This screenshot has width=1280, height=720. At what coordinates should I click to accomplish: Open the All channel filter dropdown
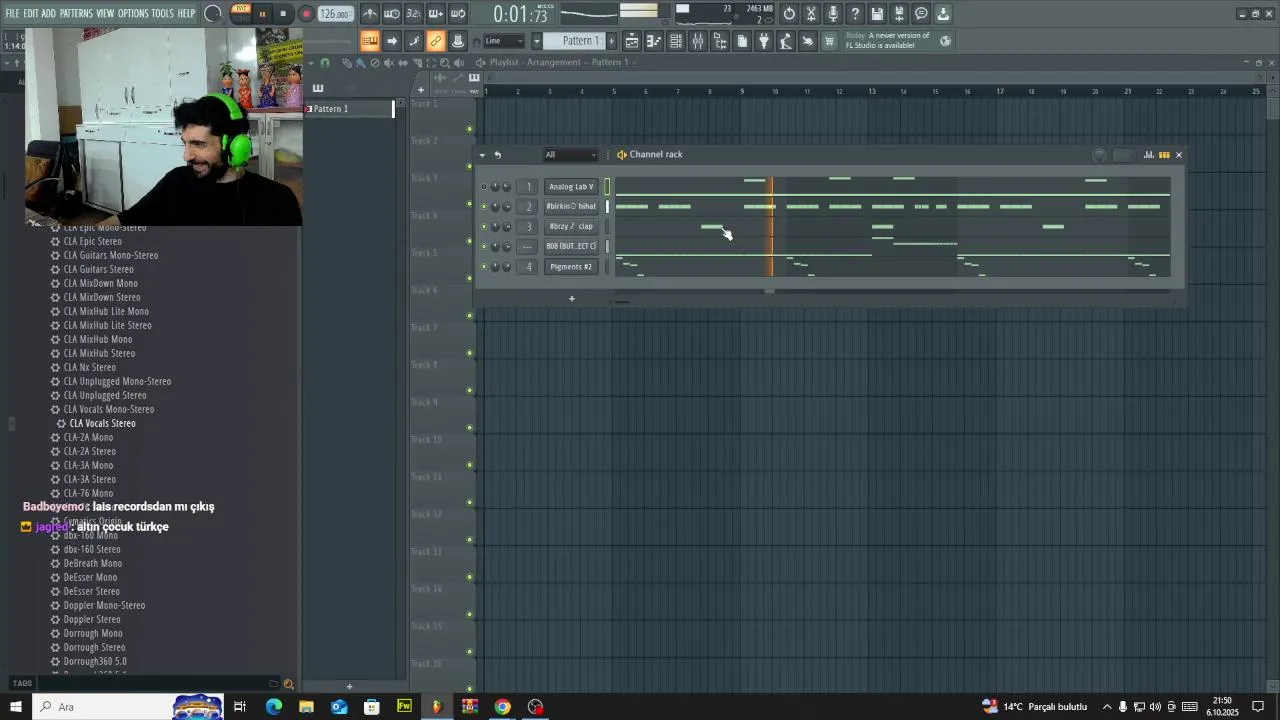tap(570, 155)
